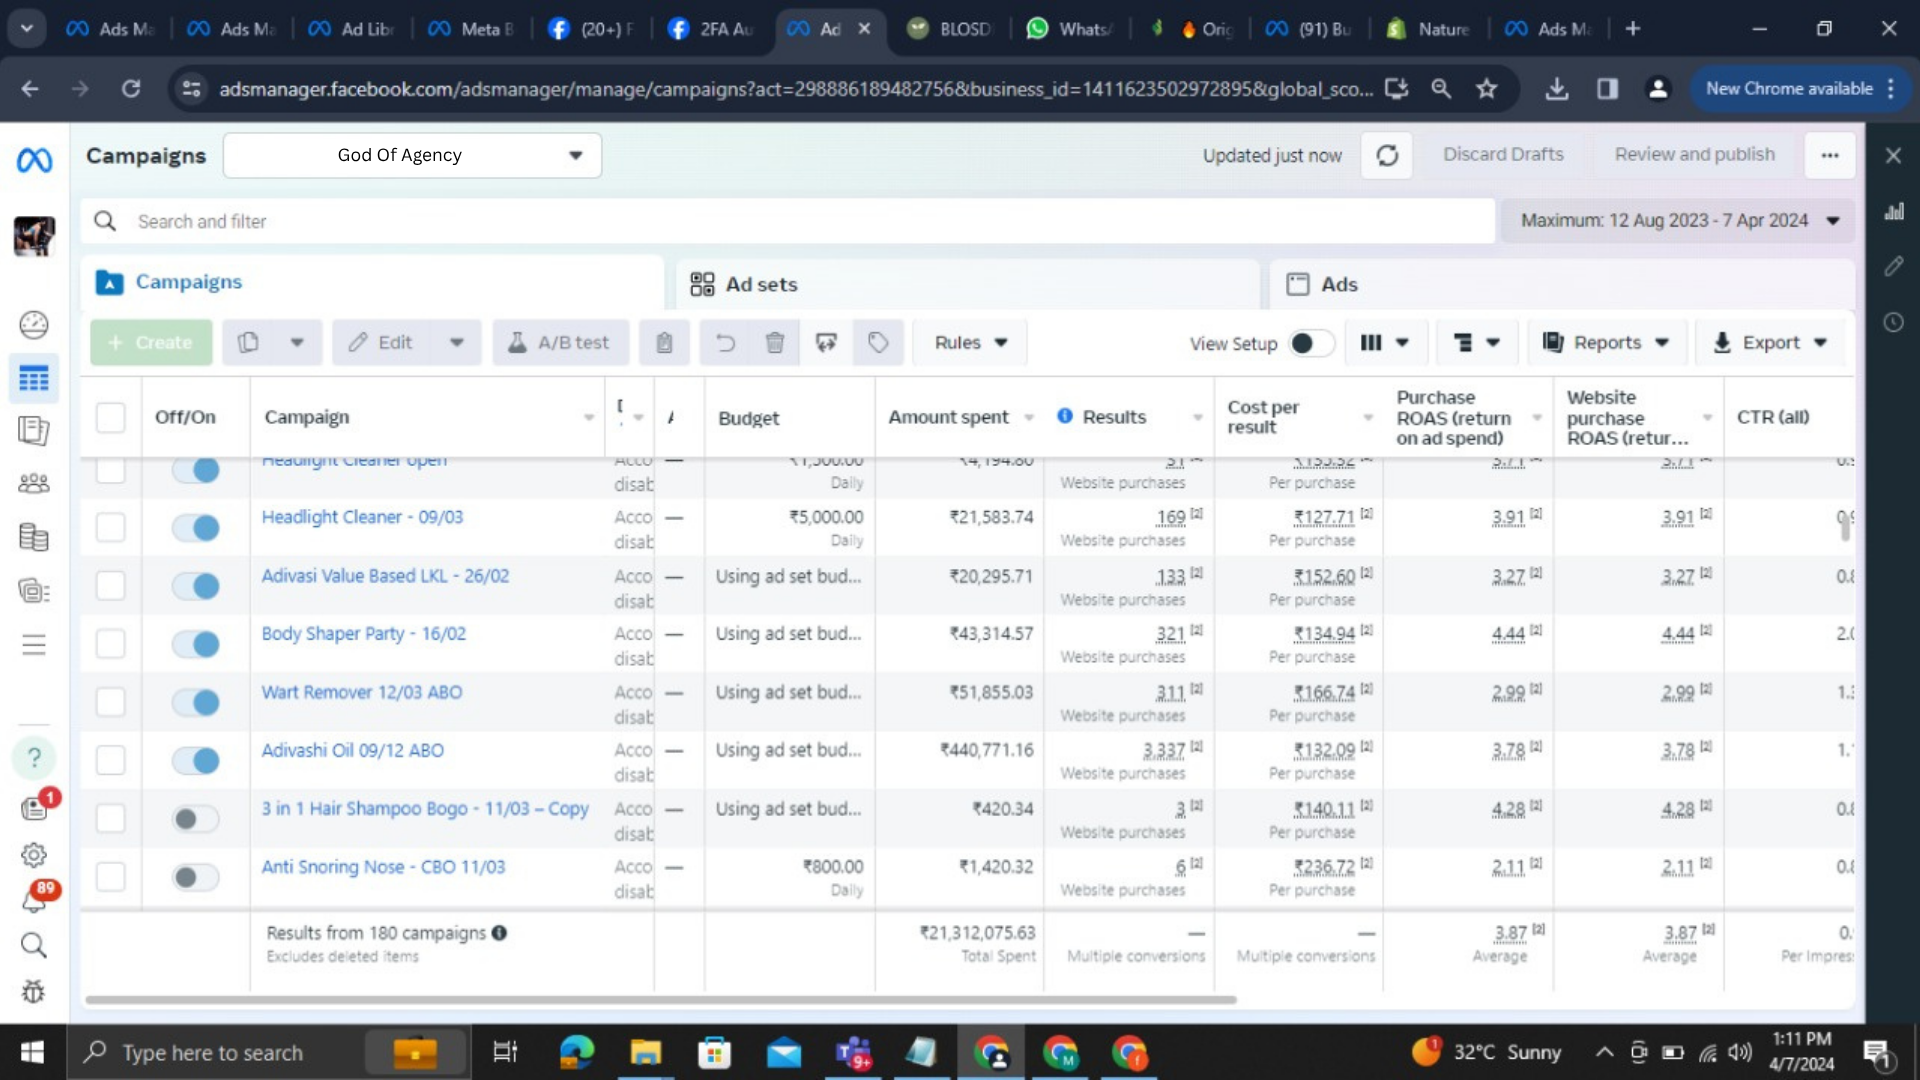Image resolution: width=1920 pixels, height=1080 pixels.
Task: Switch to the Ads tab
Action: tap(1338, 285)
